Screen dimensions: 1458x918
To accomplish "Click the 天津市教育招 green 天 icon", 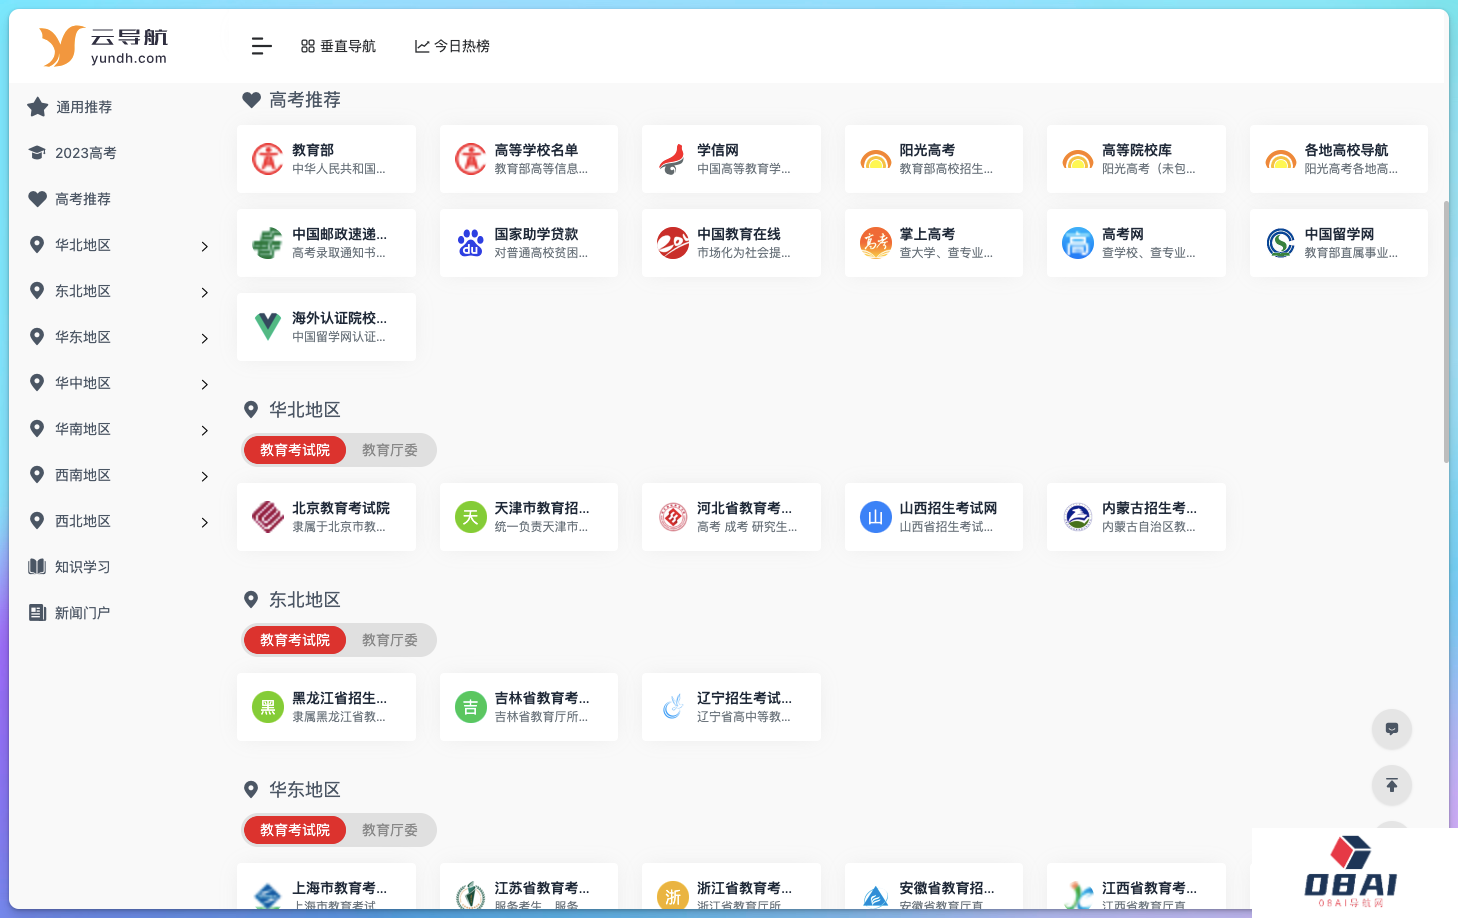I will coord(470,517).
